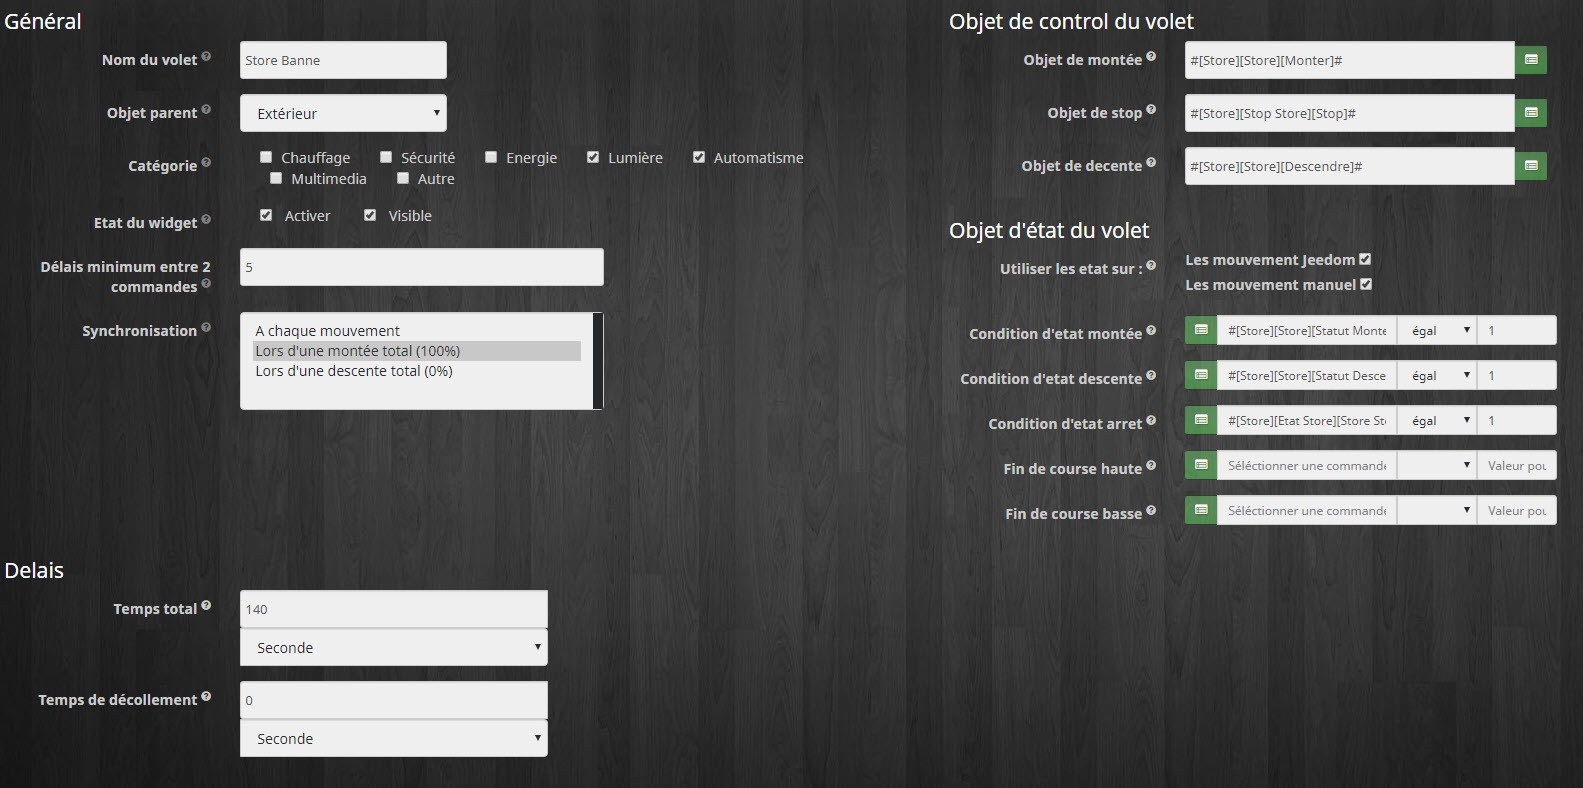Click Fin de course haute command field
Screen dimensions: 1583x788
[1307, 465]
